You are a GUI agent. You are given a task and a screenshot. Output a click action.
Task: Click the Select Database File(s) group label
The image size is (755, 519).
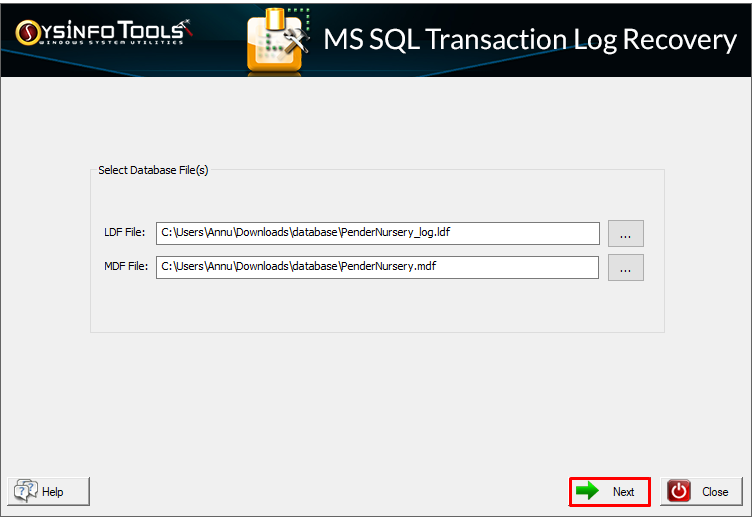click(x=153, y=170)
